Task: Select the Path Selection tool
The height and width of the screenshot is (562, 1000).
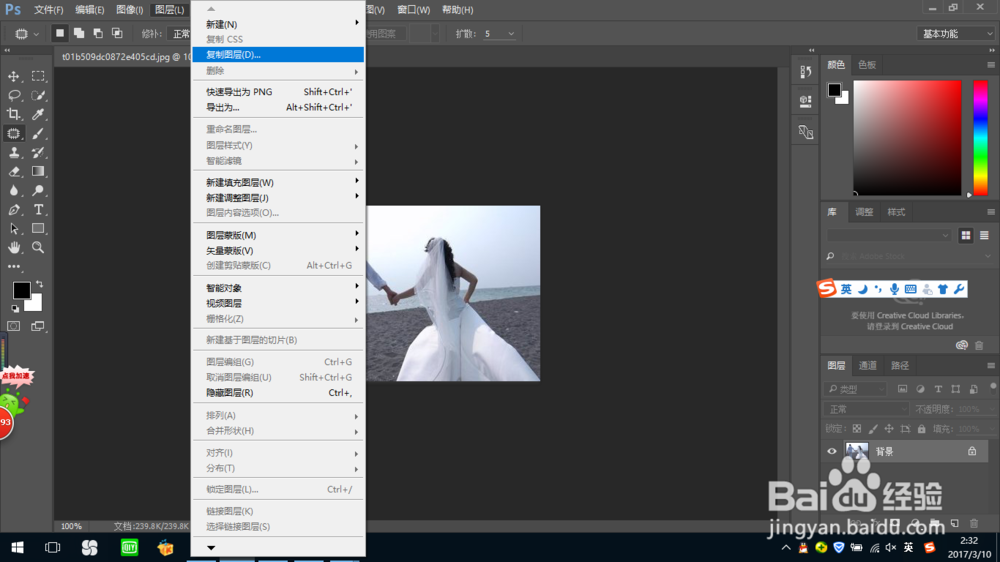Action: (13, 228)
